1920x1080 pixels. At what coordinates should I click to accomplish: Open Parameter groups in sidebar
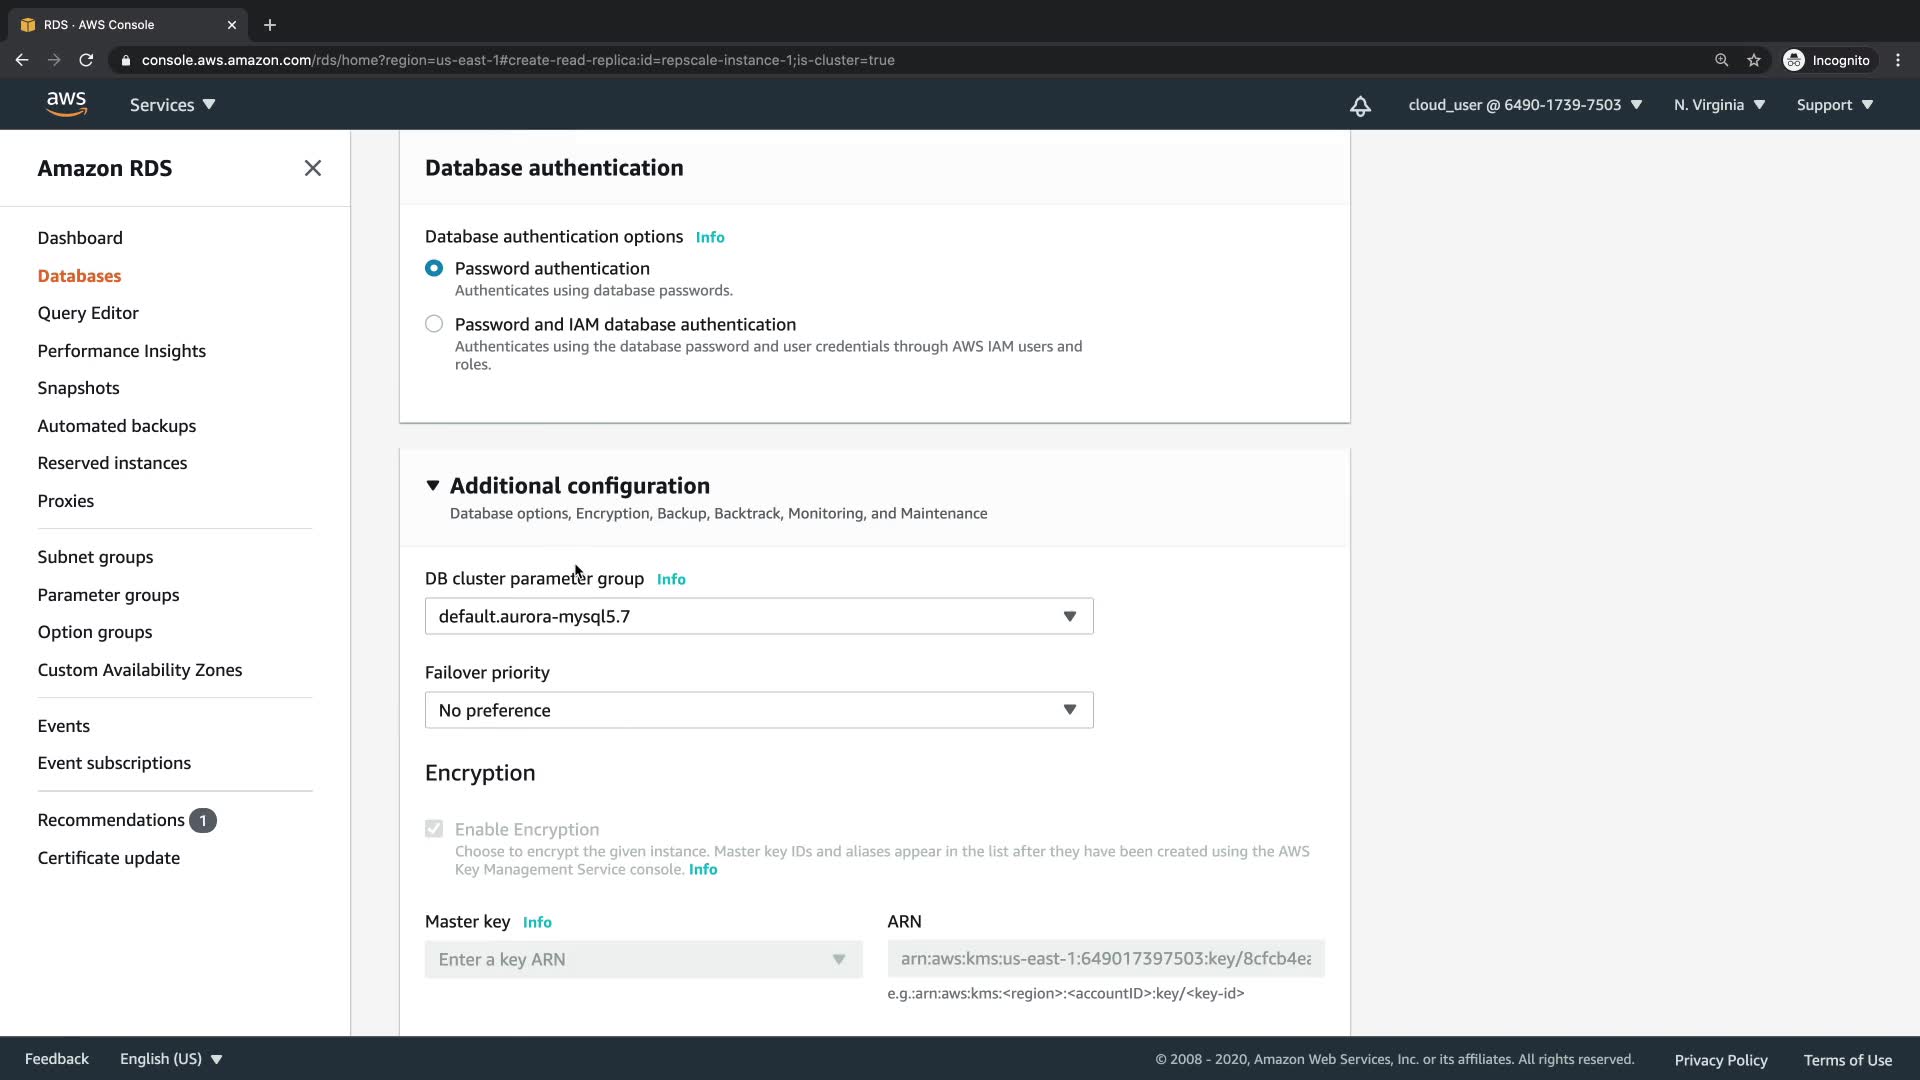(108, 595)
